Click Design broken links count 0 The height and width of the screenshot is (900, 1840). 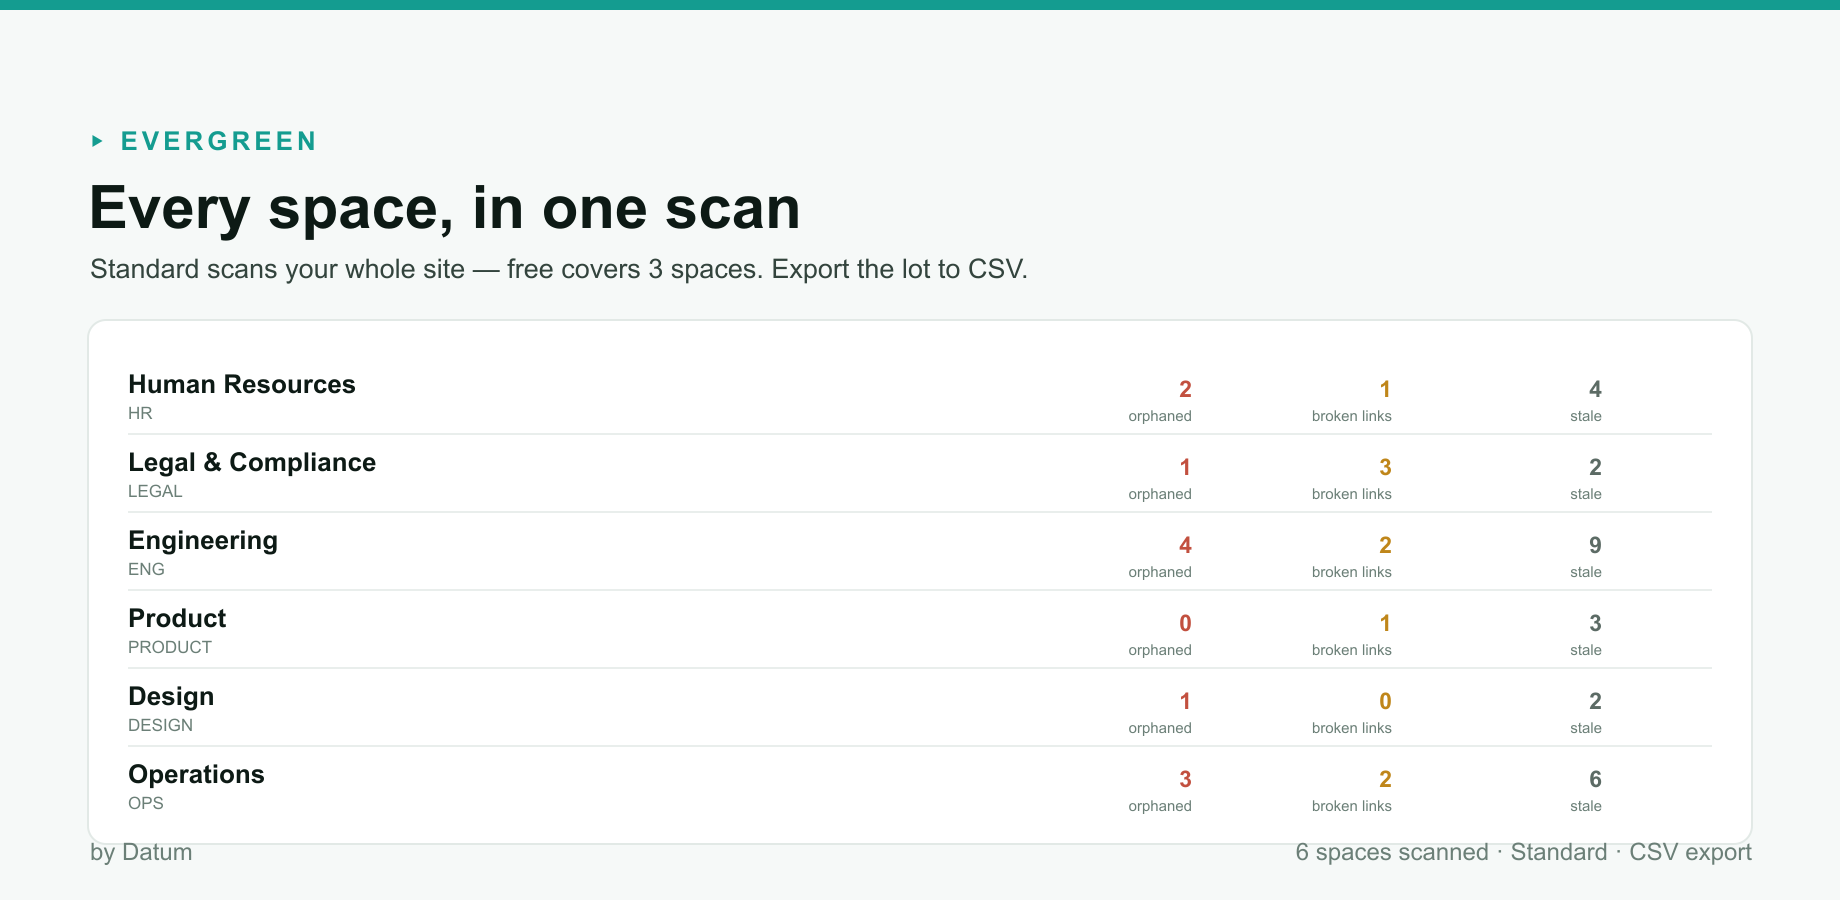1385,701
